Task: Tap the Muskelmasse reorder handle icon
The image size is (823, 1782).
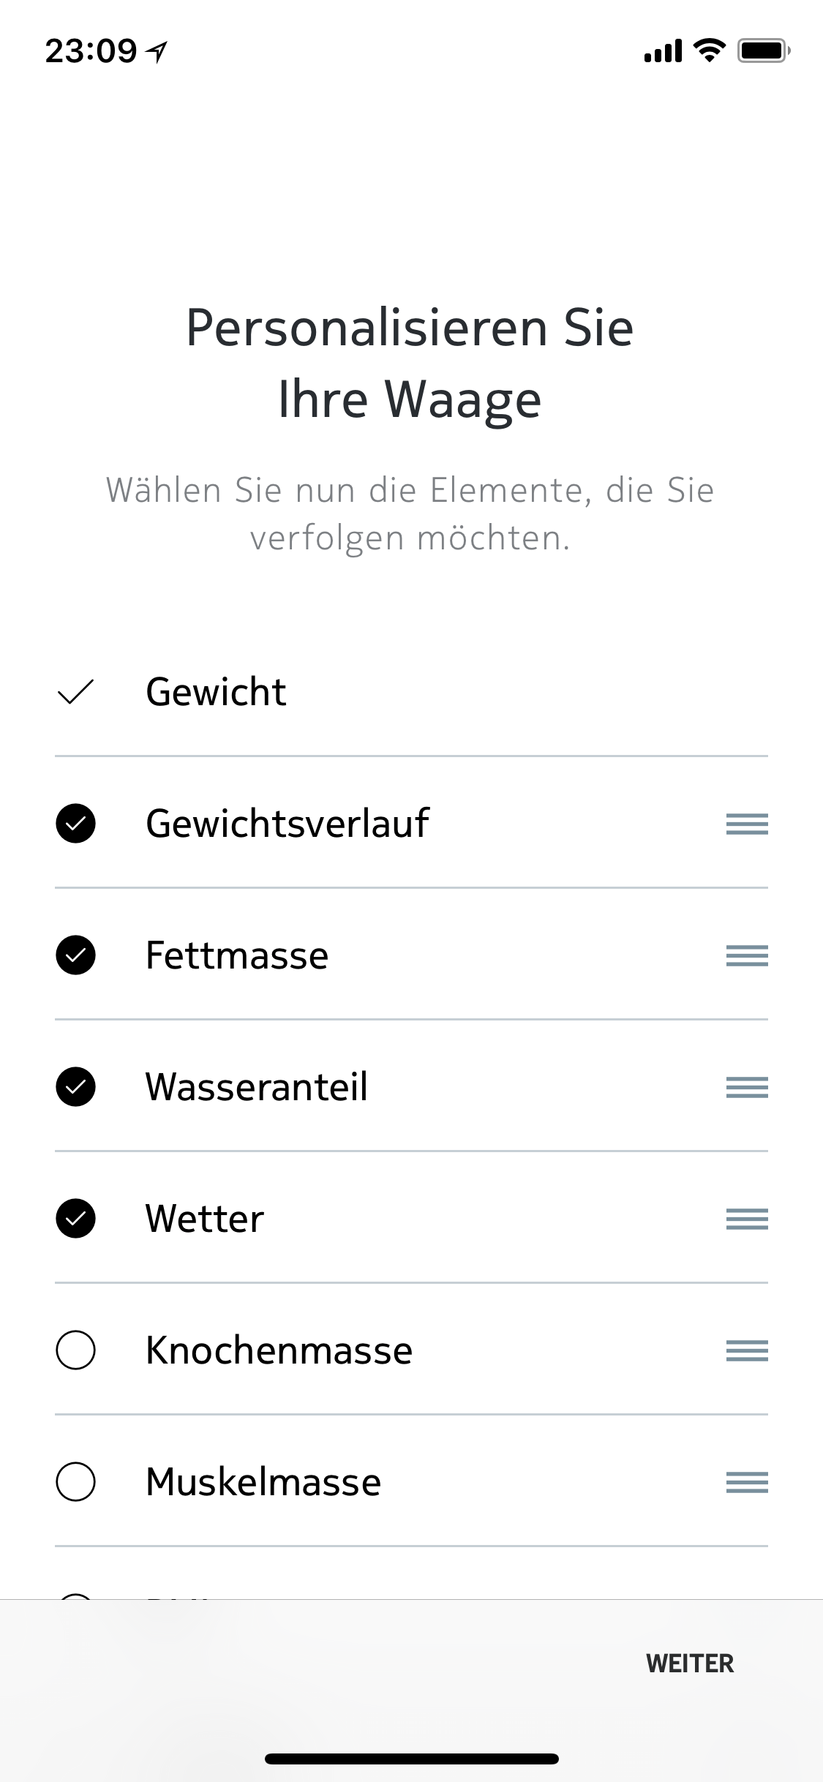Action: coord(747,1482)
